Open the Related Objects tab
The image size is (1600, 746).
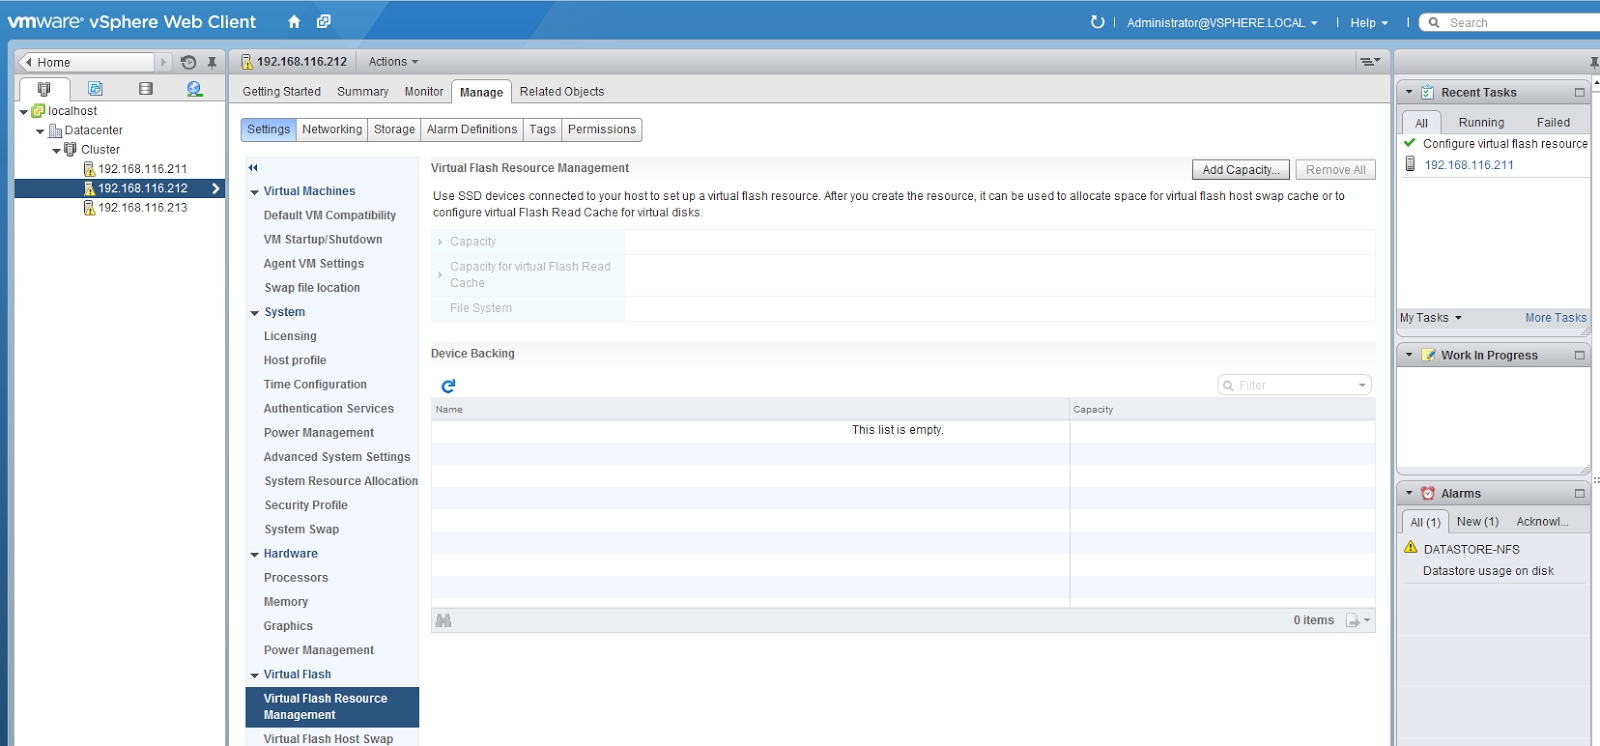[562, 92]
